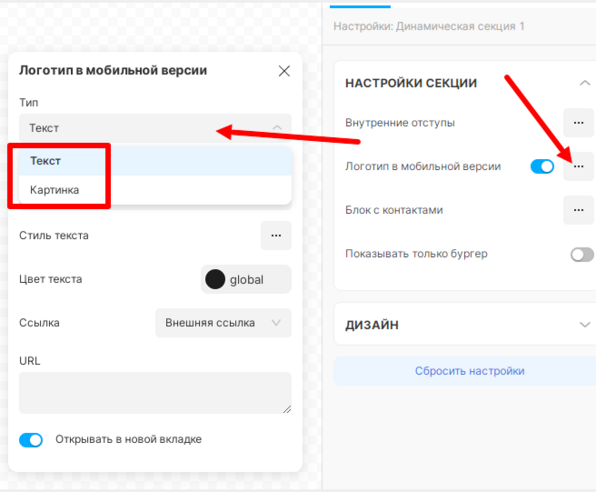Image resolution: width=596 pixels, height=492 pixels.
Task: Click the ДИЗАЙН section title
Action: point(372,325)
